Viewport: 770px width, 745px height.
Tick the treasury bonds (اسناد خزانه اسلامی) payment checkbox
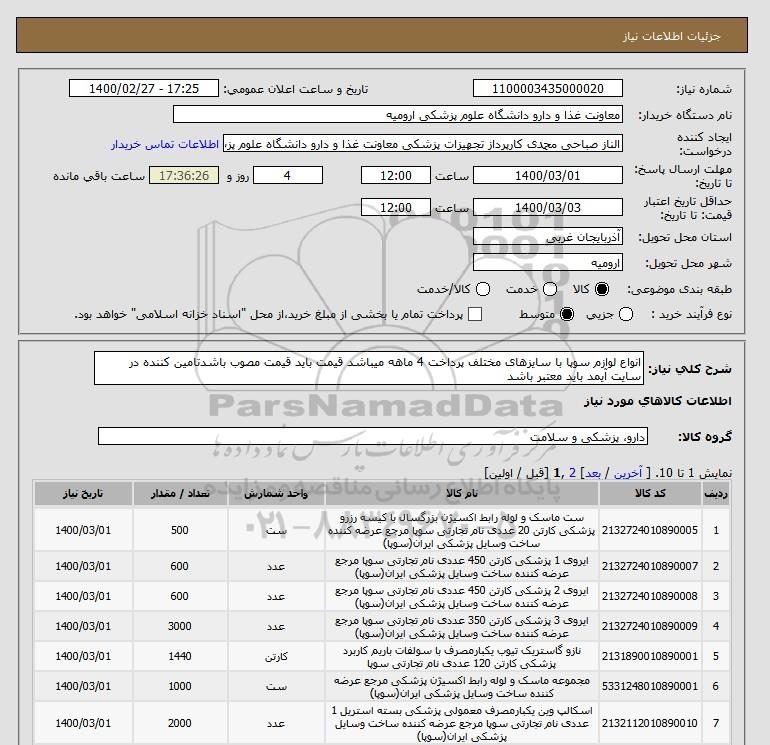click(475, 314)
